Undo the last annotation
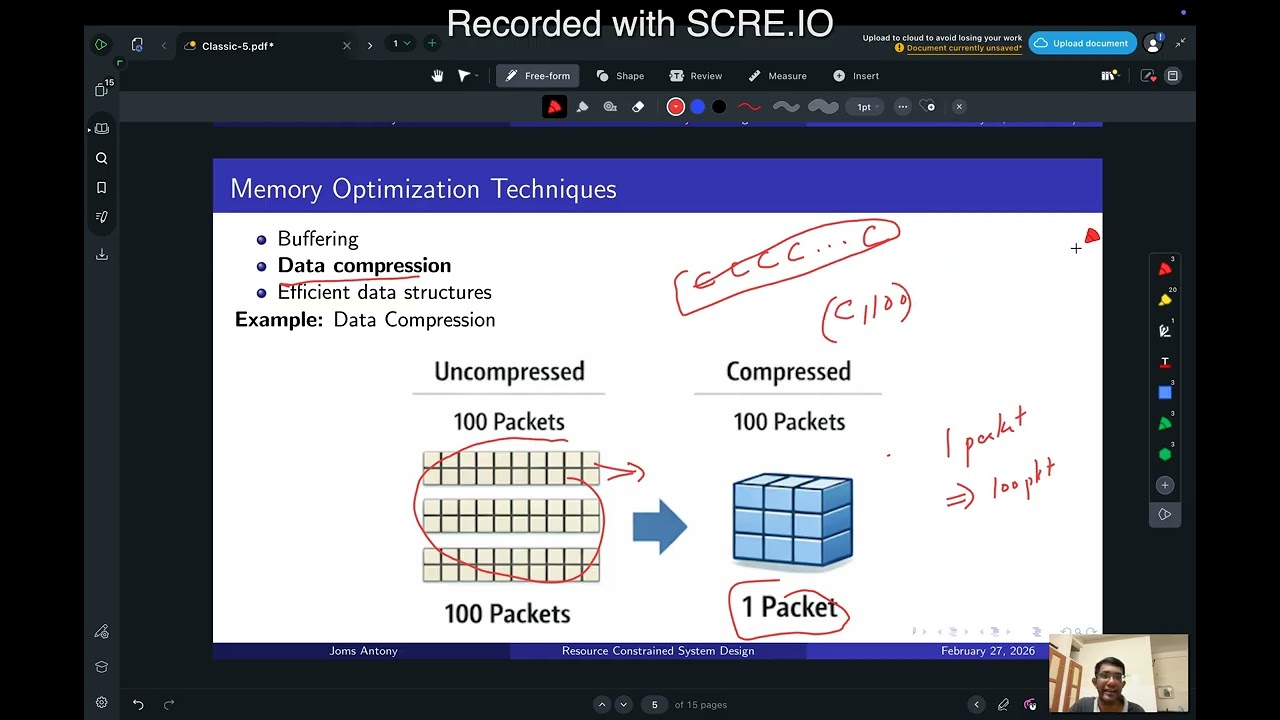Screen dimensions: 1280x720 coord(138,705)
